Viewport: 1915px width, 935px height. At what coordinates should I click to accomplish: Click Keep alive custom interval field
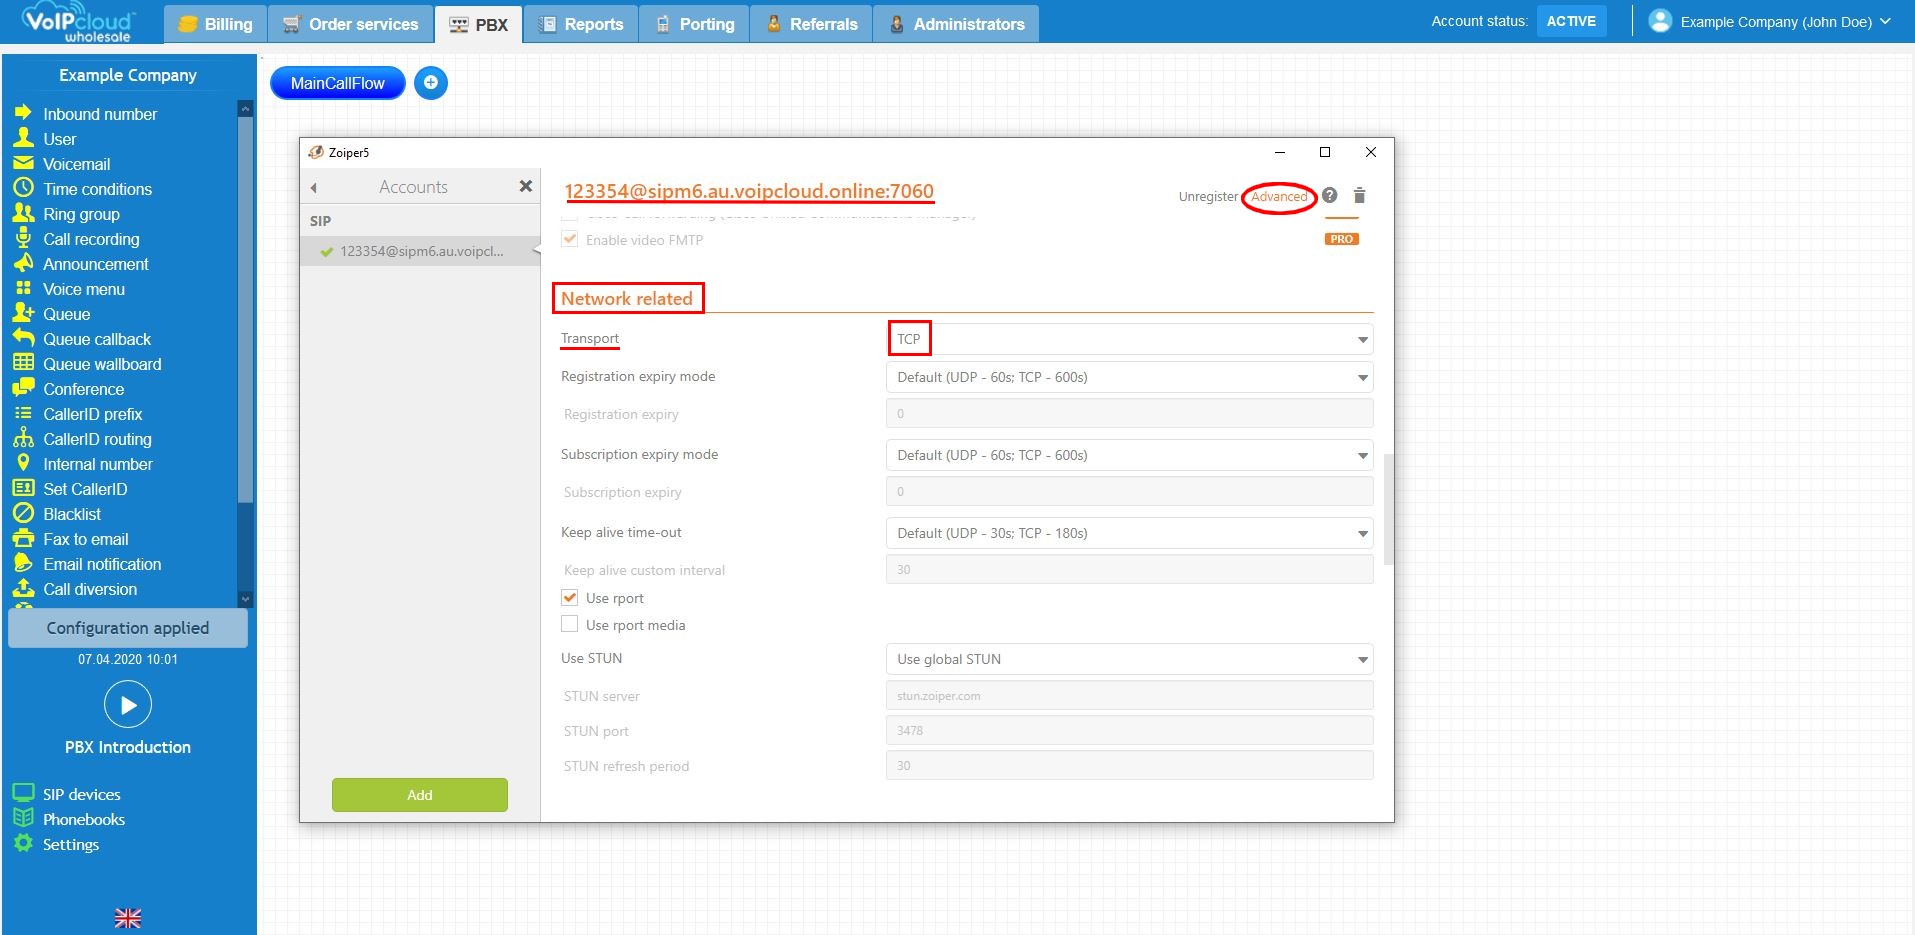tap(1129, 569)
